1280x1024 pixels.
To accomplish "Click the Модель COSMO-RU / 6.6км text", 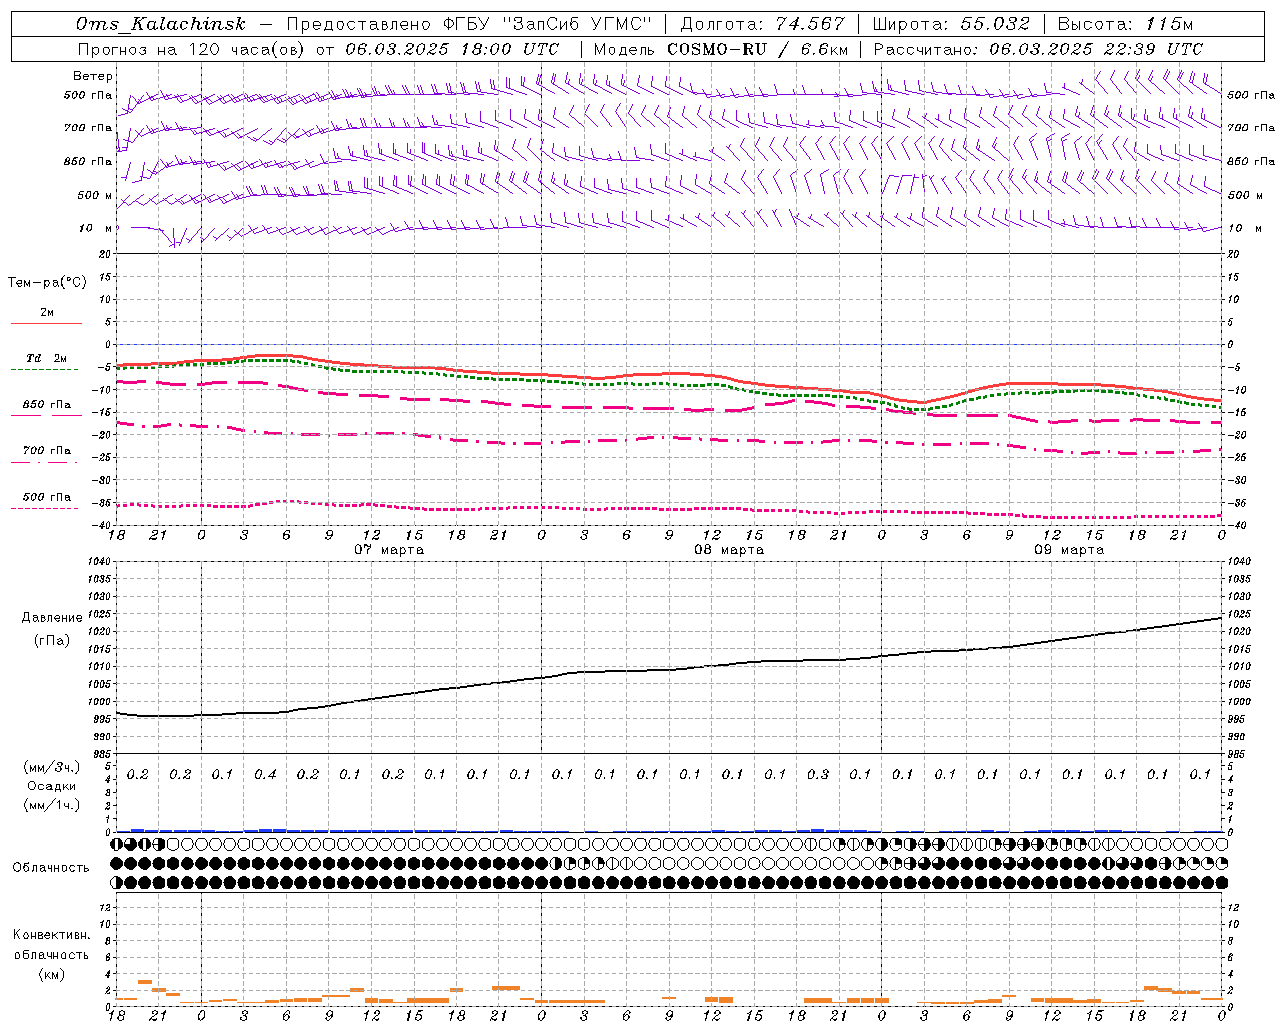I will point(721,49).
